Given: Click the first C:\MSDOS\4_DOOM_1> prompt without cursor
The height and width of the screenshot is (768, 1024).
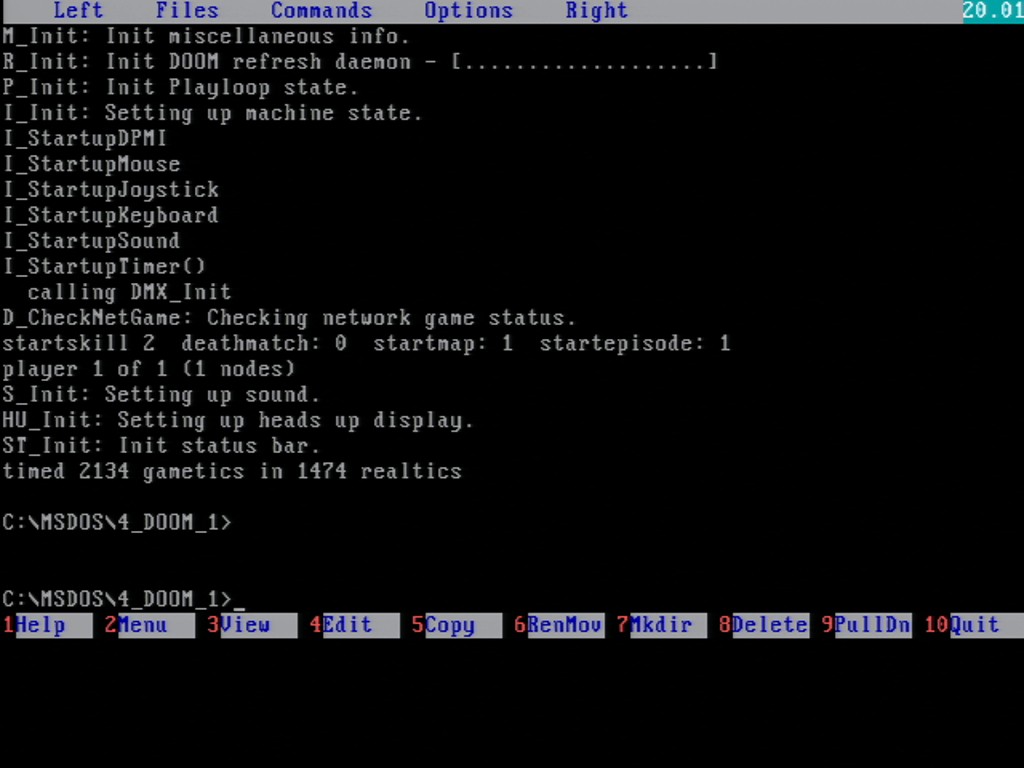Looking at the screenshot, I should [117, 522].
